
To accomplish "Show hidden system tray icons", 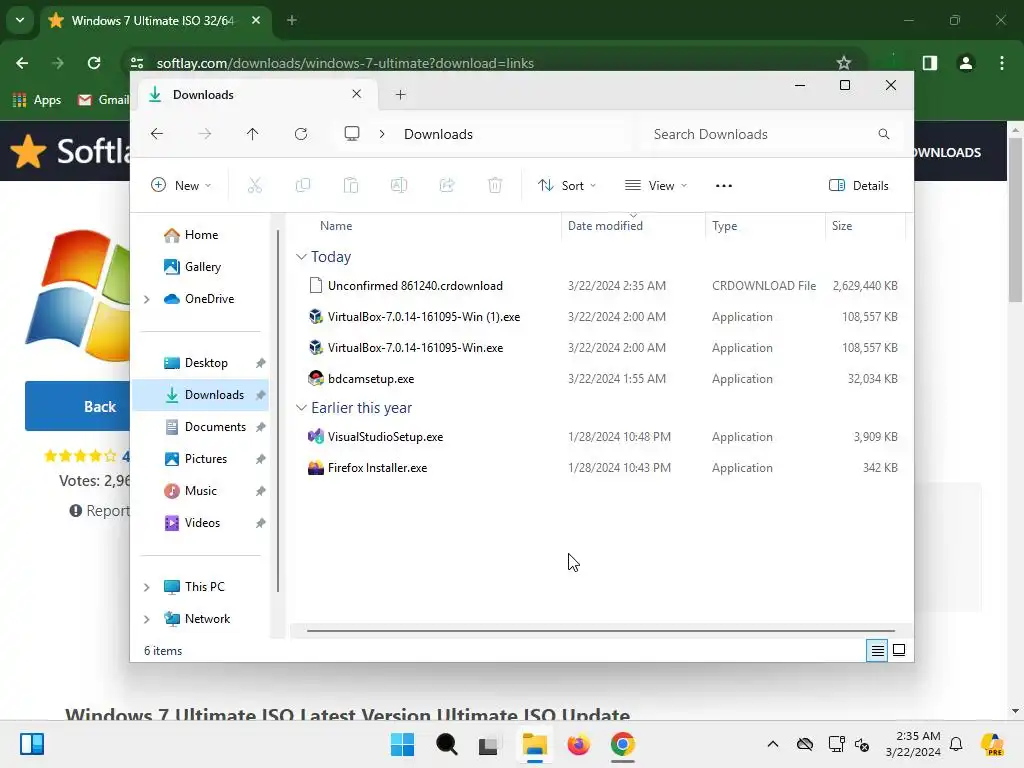I will click(x=773, y=744).
